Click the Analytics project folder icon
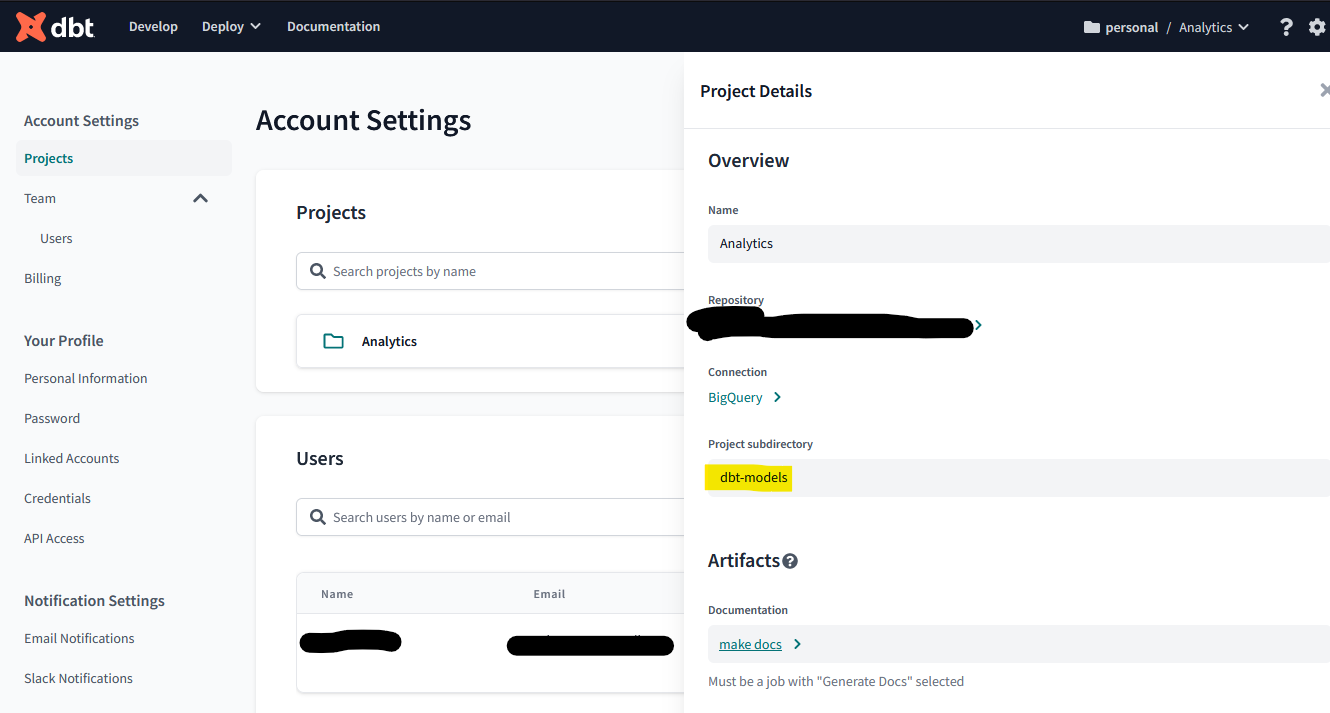This screenshot has height=713, width=1330. click(333, 341)
